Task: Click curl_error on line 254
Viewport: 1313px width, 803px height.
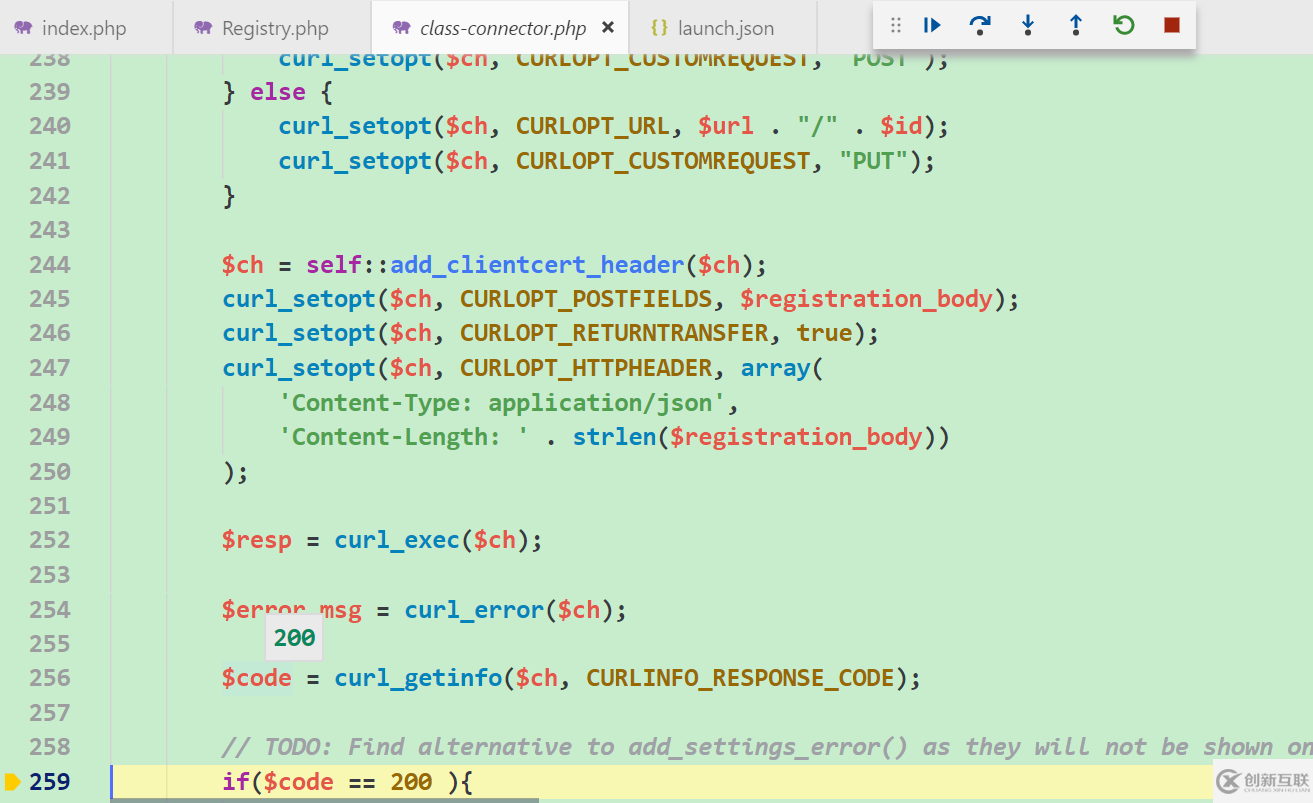Action: (474, 609)
